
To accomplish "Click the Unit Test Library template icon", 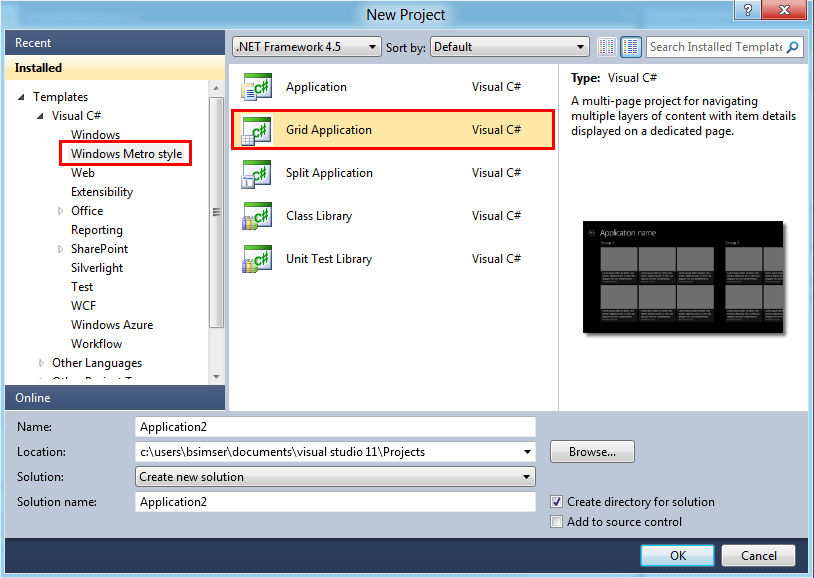I will click(256, 259).
